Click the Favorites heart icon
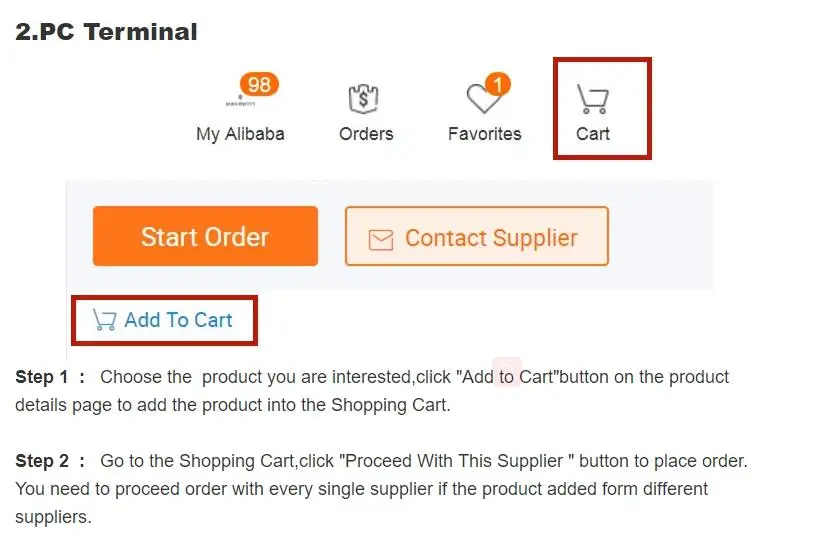 (x=482, y=99)
